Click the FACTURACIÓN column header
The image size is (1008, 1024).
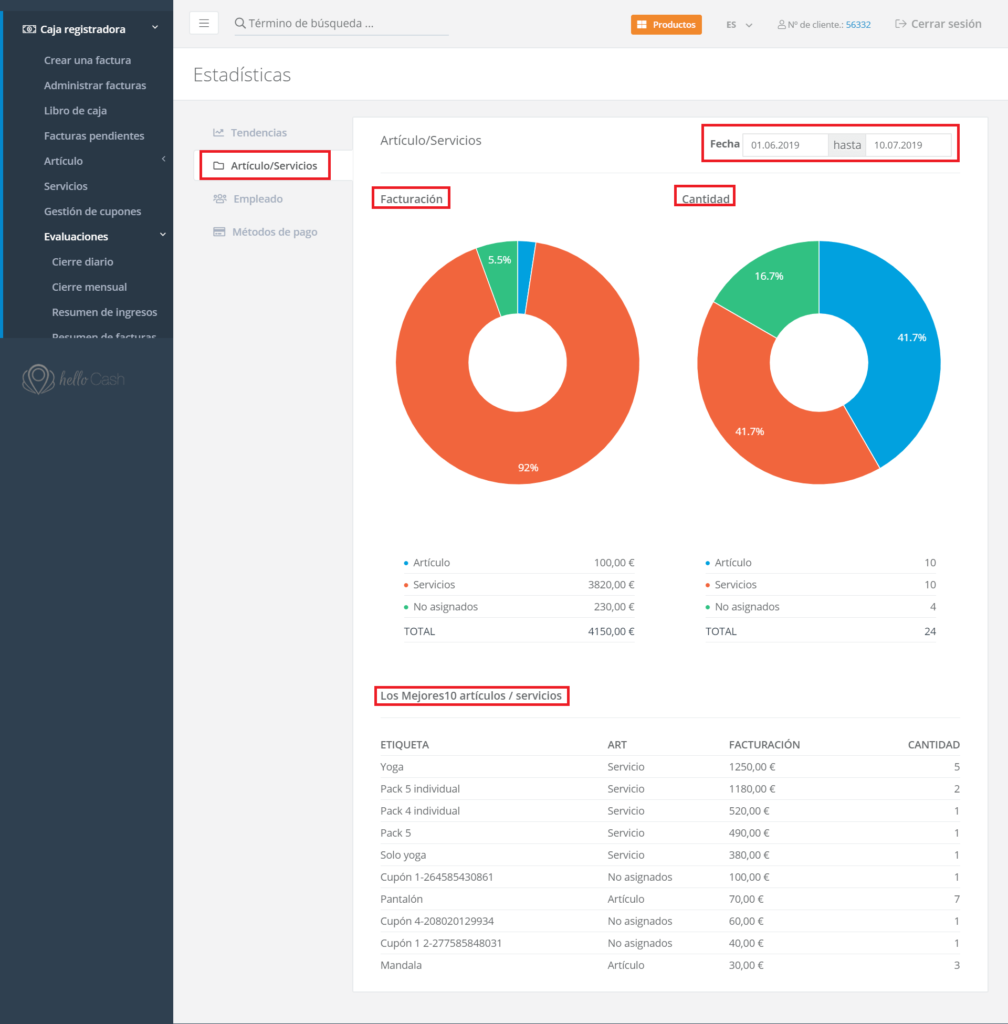tap(764, 745)
